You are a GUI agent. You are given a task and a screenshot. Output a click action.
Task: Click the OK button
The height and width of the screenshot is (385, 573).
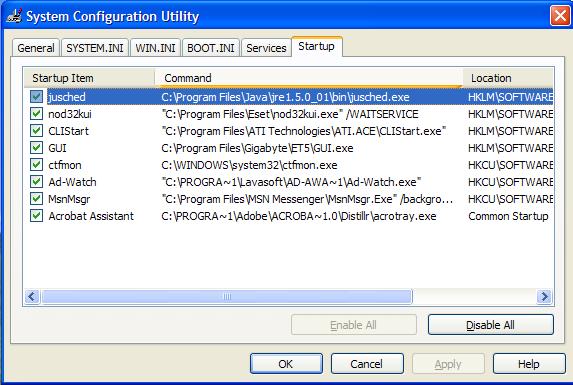click(286, 363)
